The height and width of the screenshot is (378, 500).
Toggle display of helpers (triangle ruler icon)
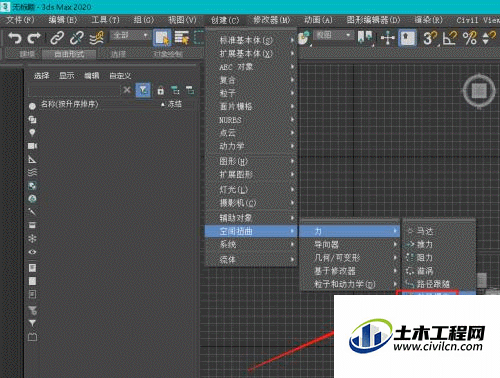coord(32,159)
